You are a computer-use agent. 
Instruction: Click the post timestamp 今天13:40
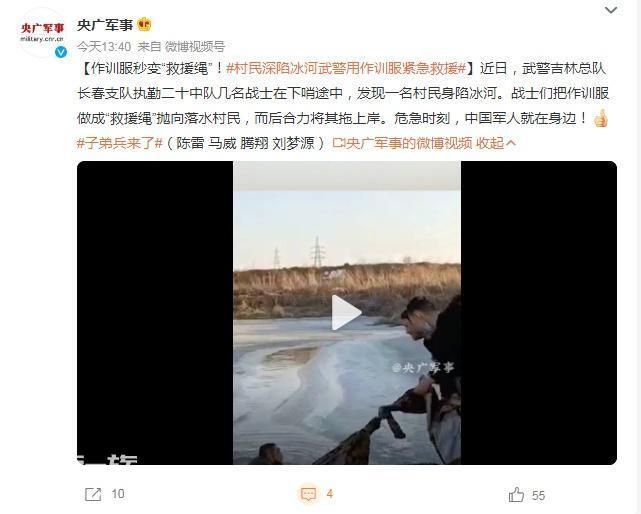tap(104, 47)
